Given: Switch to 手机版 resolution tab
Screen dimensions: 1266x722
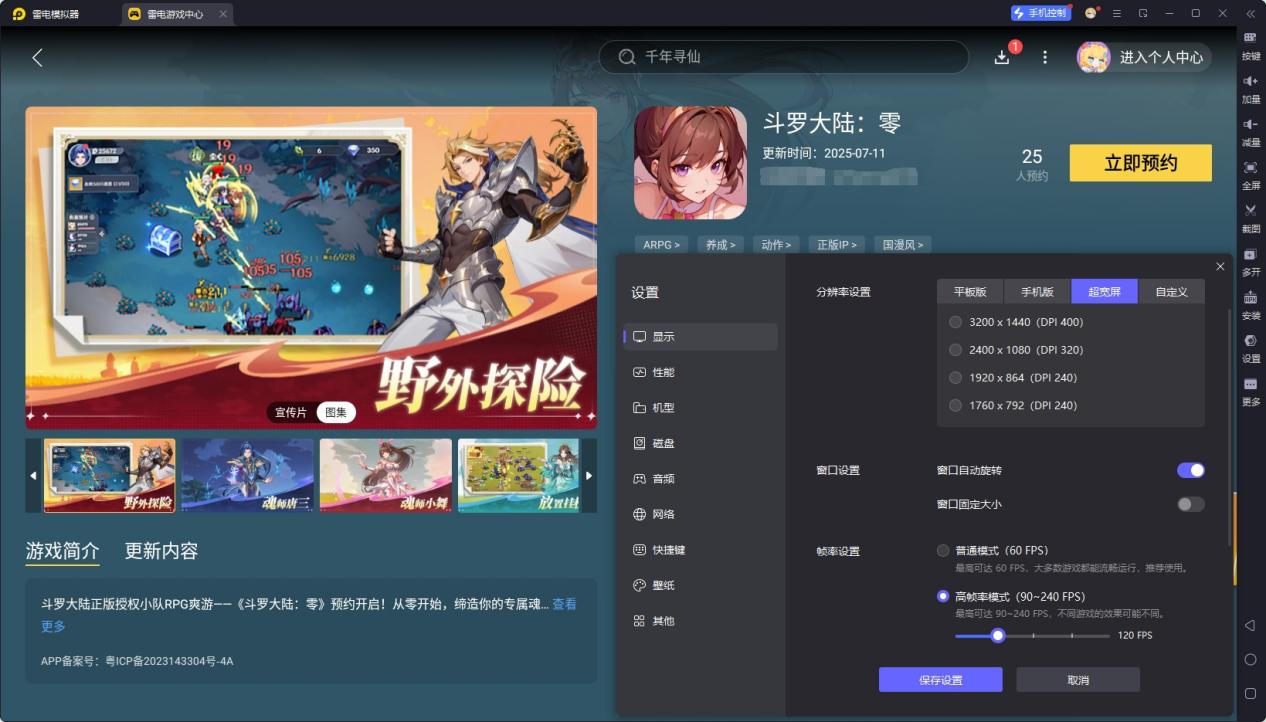Looking at the screenshot, I should coord(1037,291).
